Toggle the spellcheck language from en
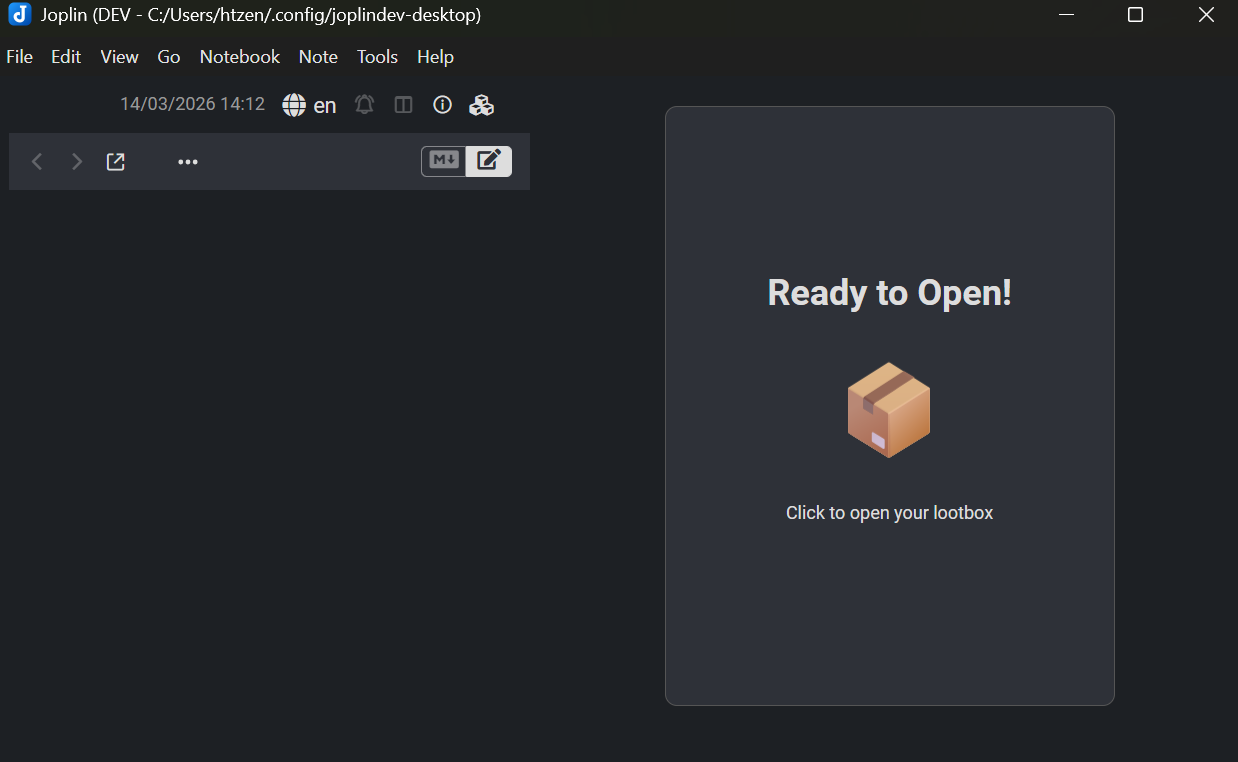 pyautogui.click(x=324, y=104)
